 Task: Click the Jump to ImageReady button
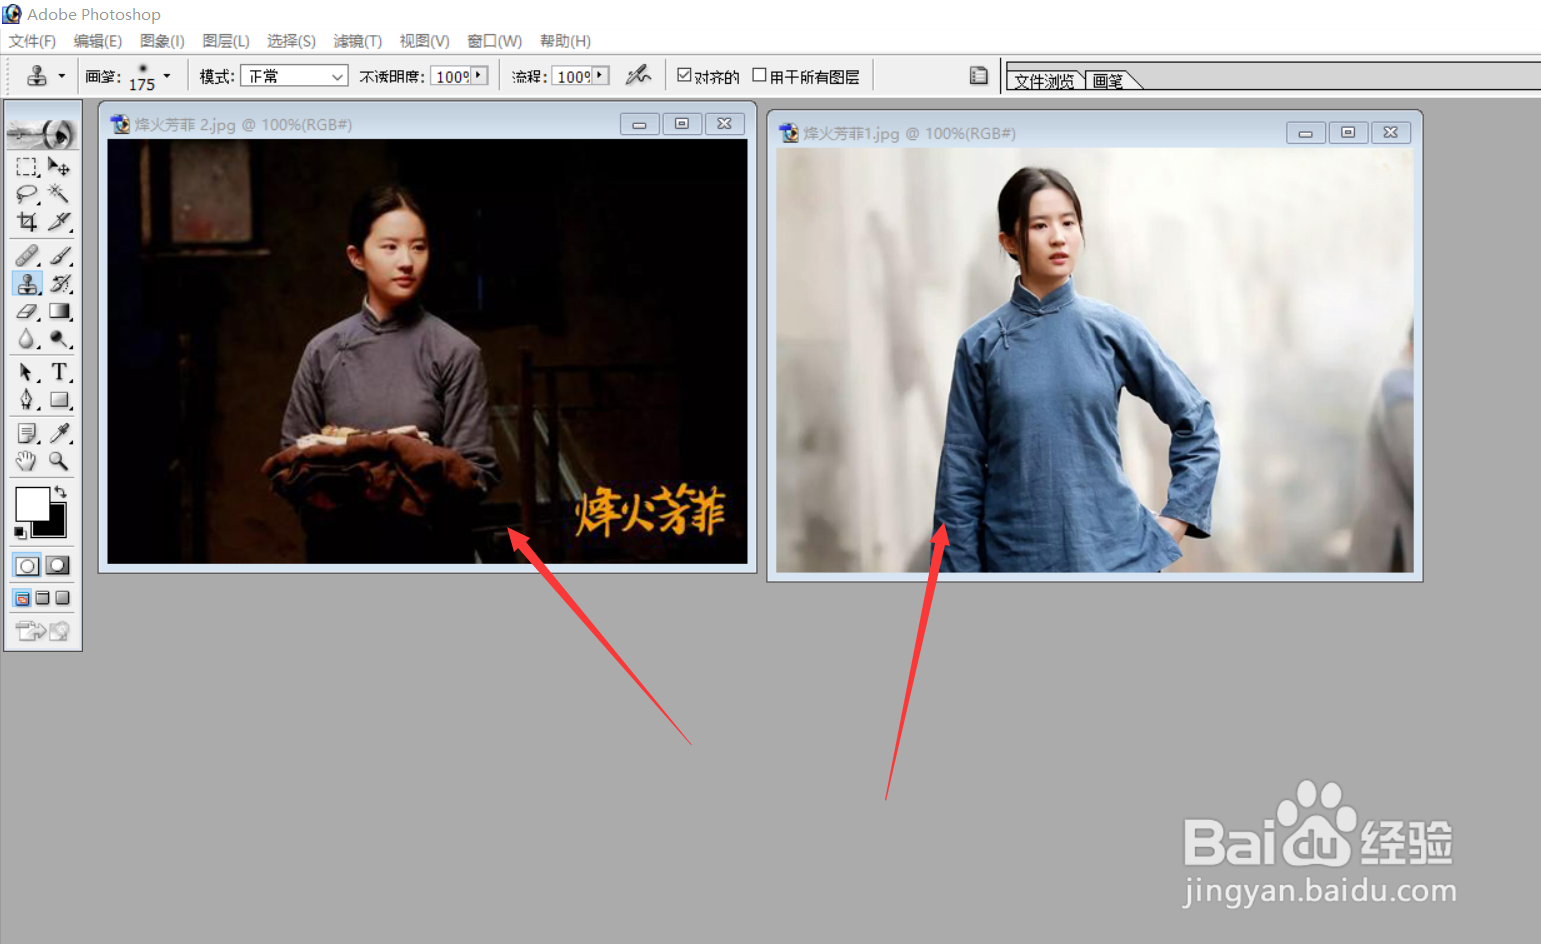42,630
